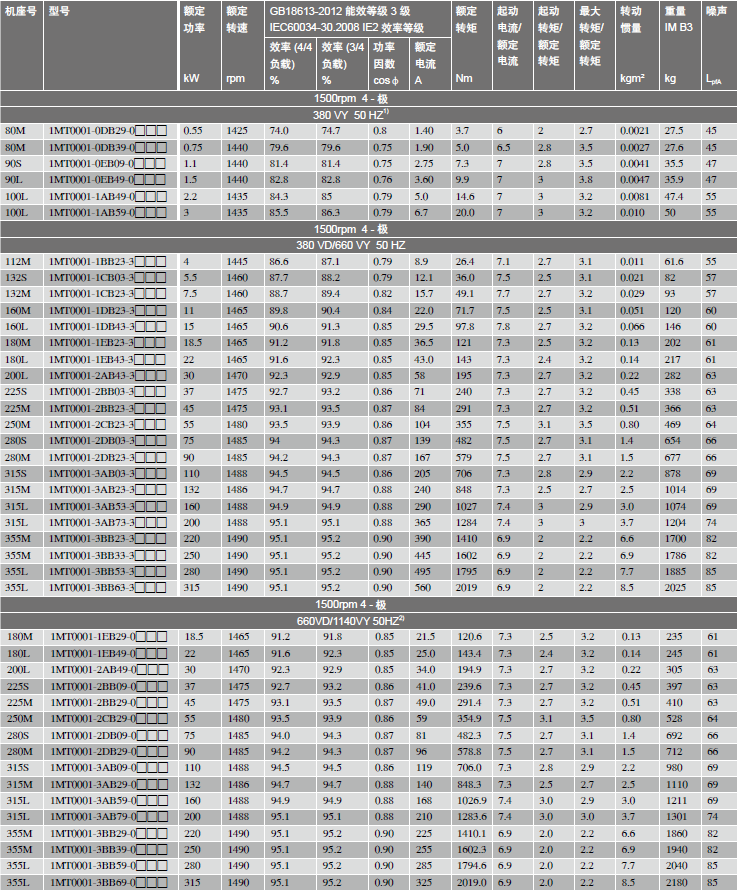
Task: Select the 0.0021 inertia value
Action: tap(634, 131)
